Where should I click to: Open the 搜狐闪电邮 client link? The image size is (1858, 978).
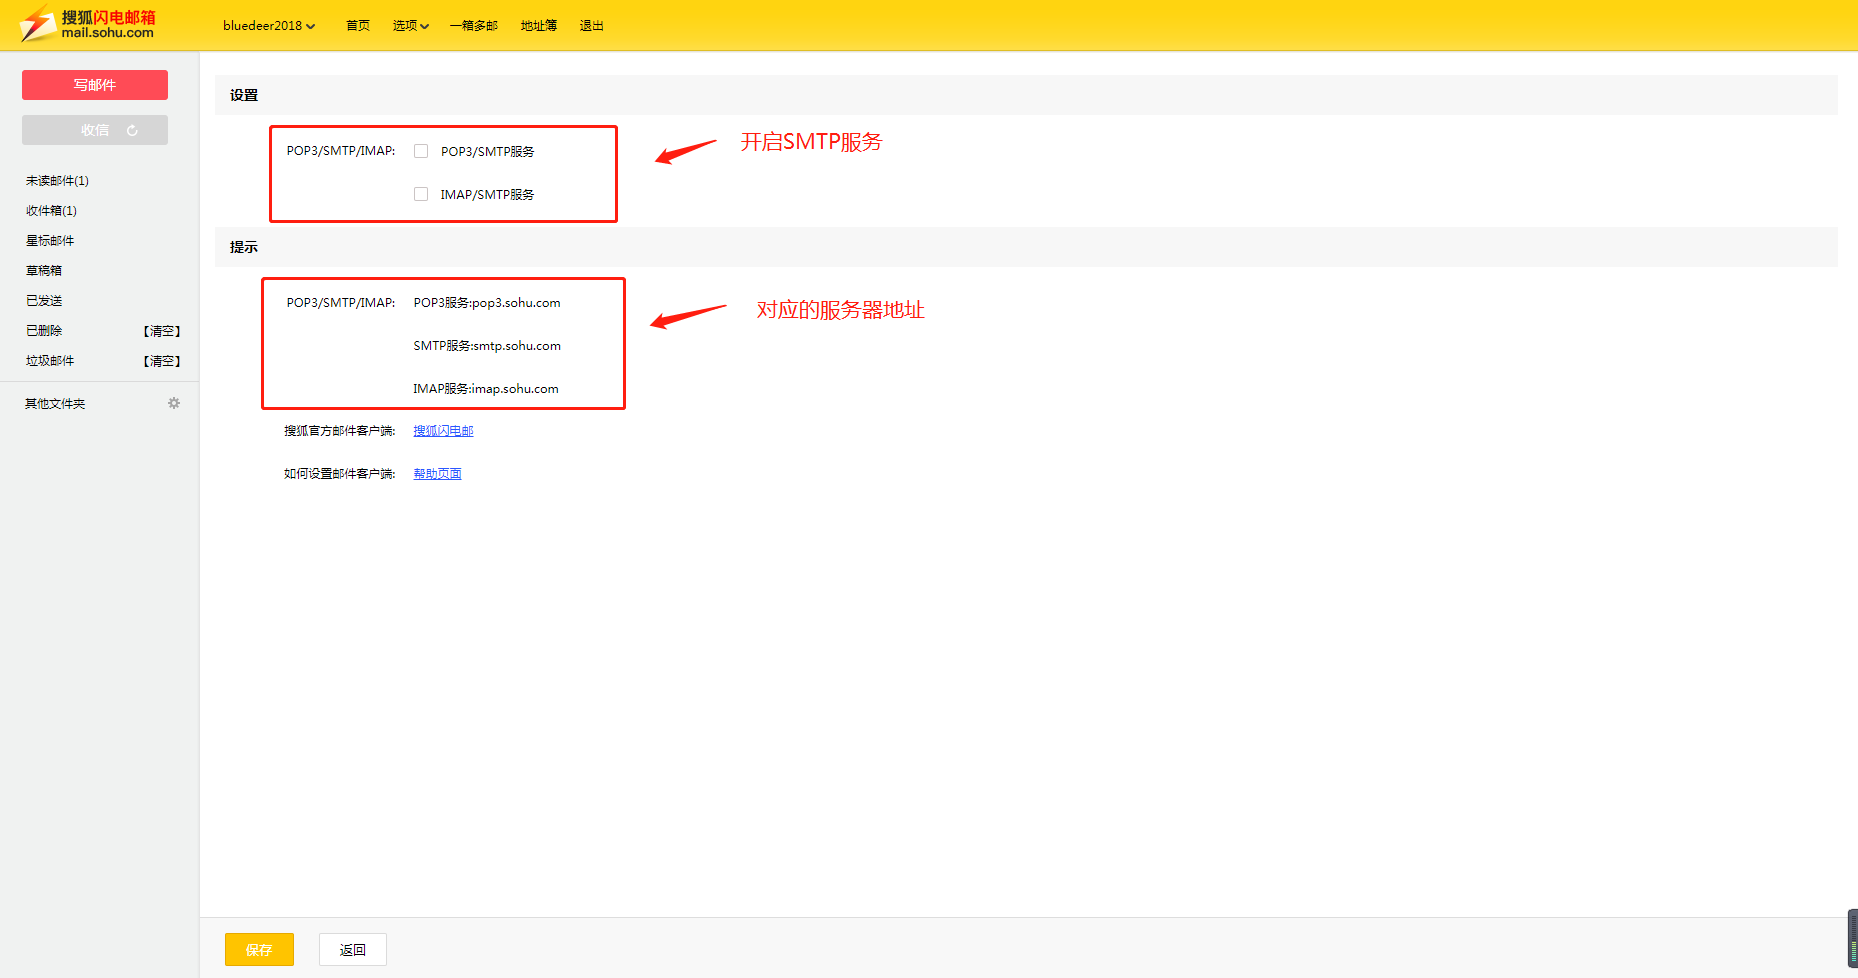443,431
